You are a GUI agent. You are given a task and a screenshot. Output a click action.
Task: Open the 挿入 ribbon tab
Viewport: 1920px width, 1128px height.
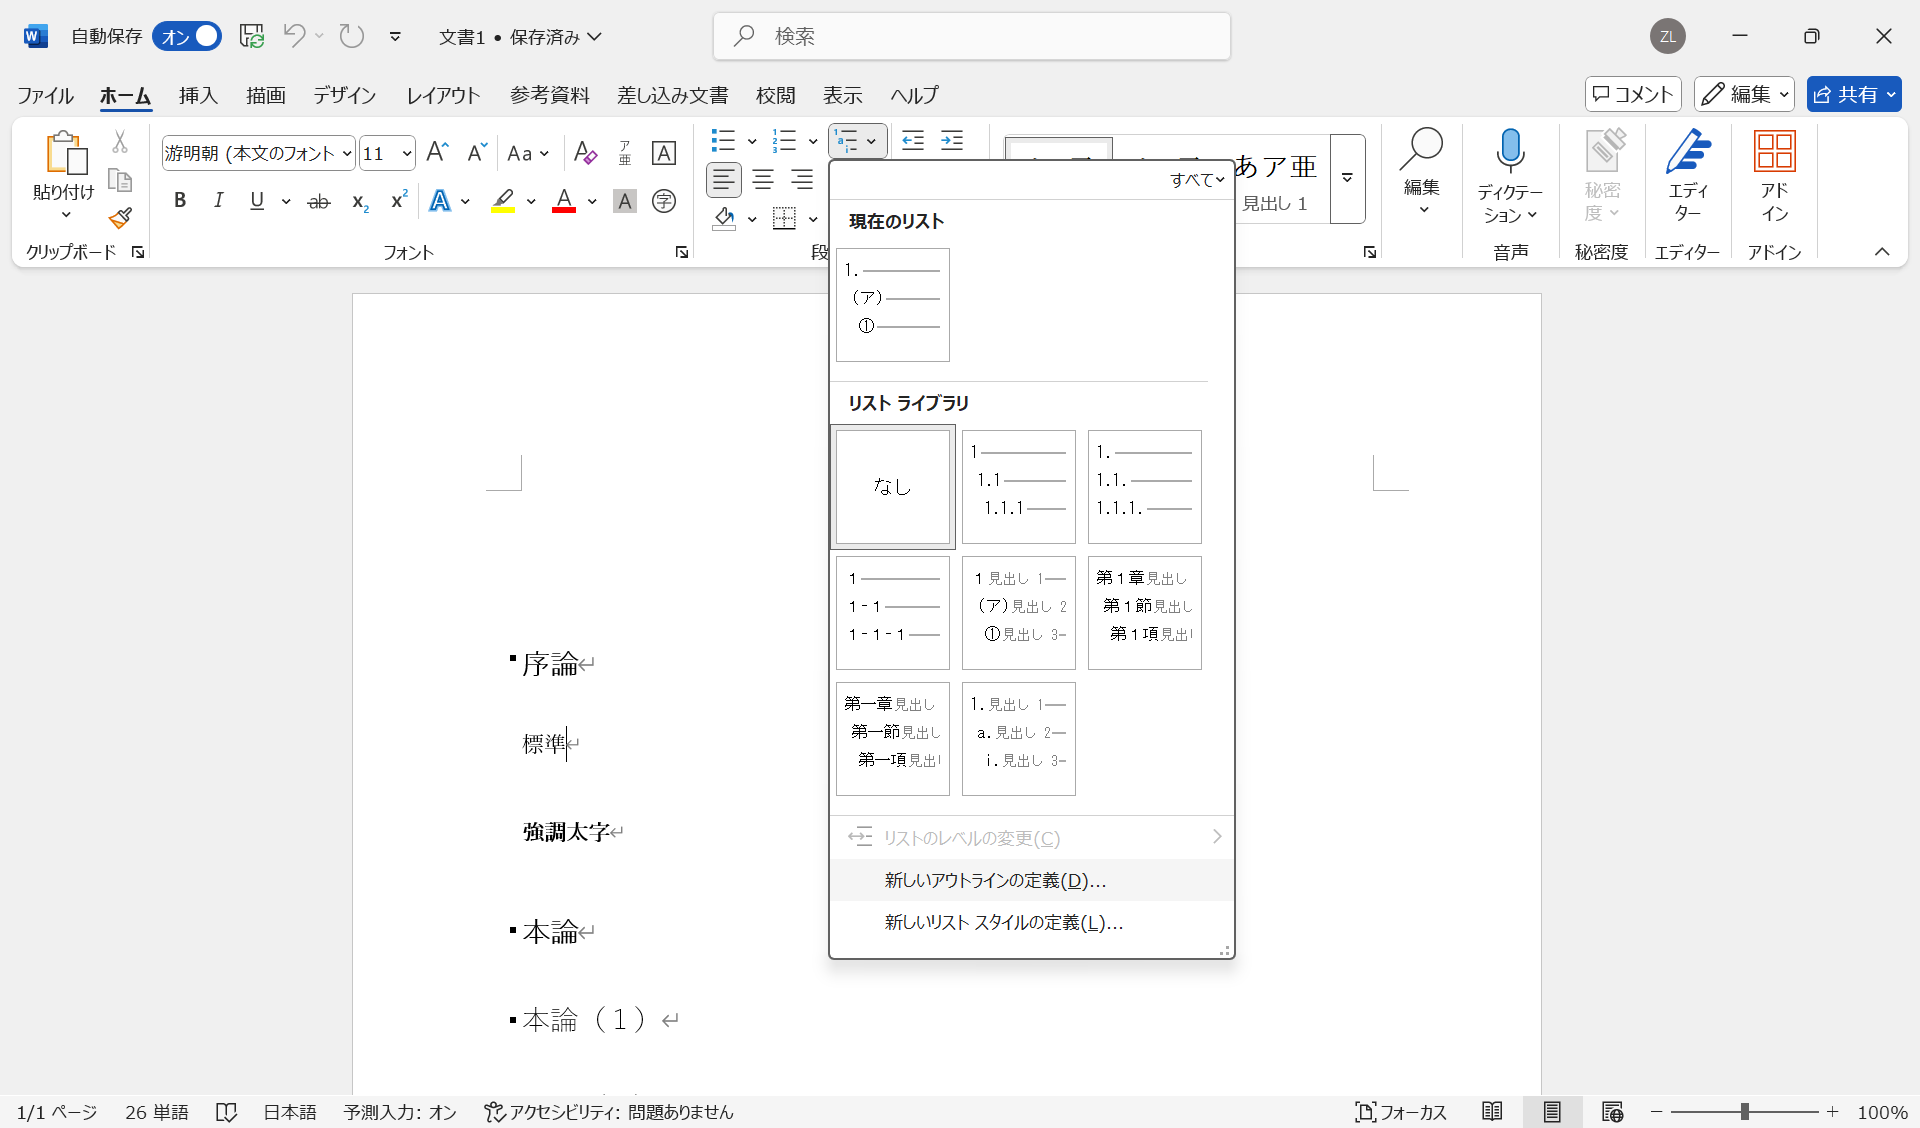[198, 95]
